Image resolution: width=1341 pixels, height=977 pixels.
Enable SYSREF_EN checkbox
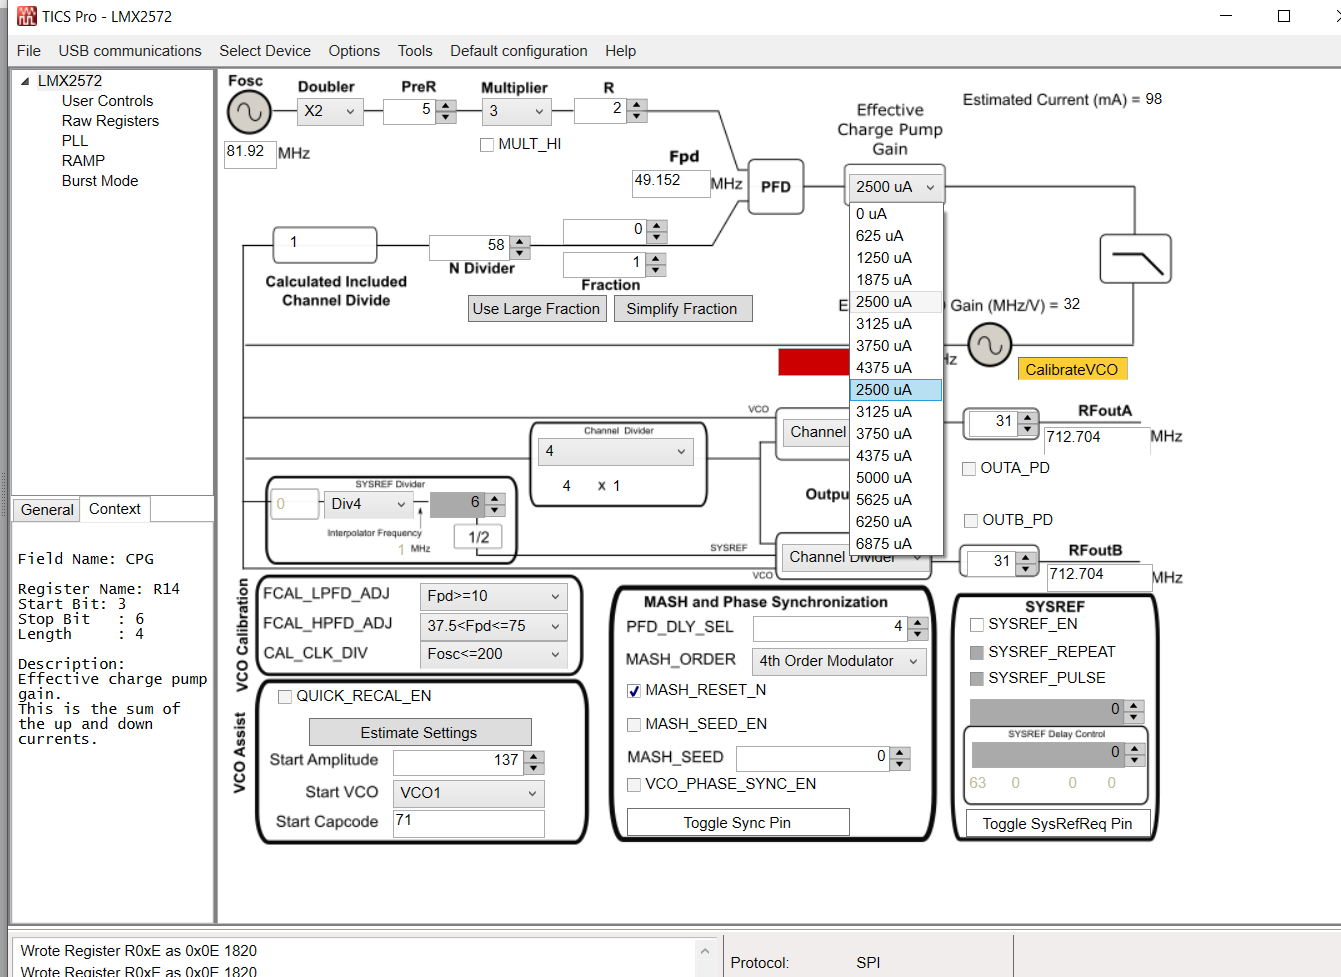977,625
